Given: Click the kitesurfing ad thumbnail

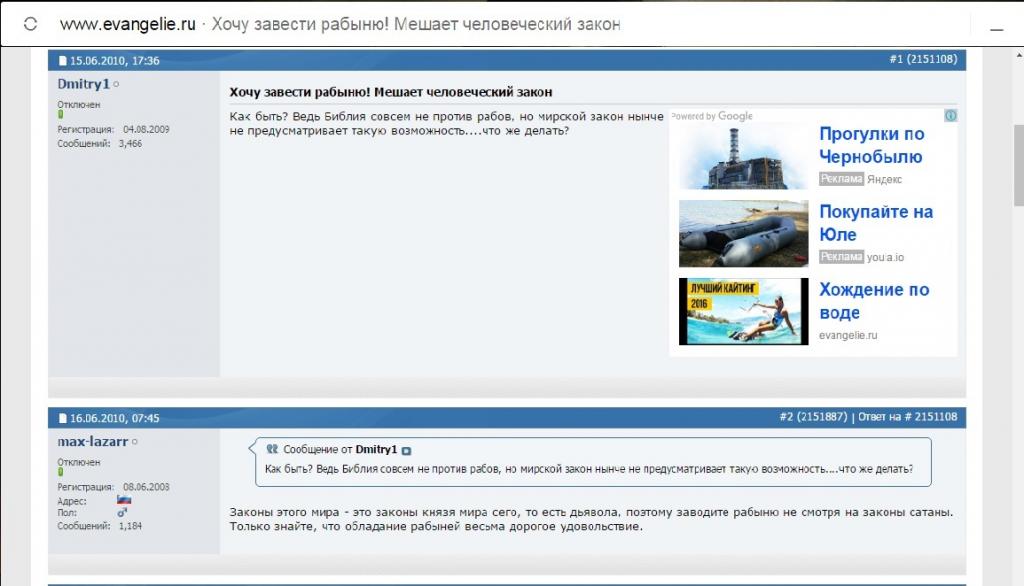Looking at the screenshot, I should [743, 312].
